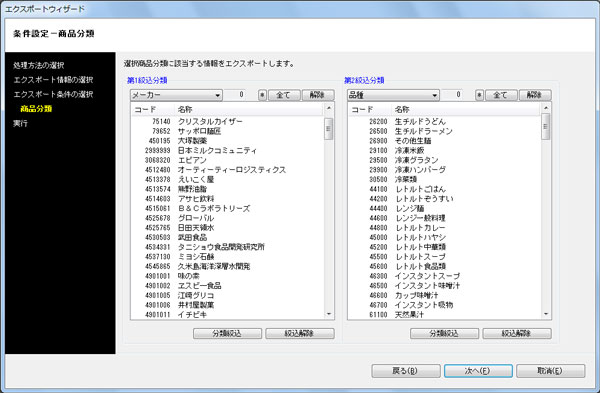Open エクスポート条件の選択 step in sidebar
Image resolution: width=600 pixels, height=393 pixels.
tap(53, 95)
